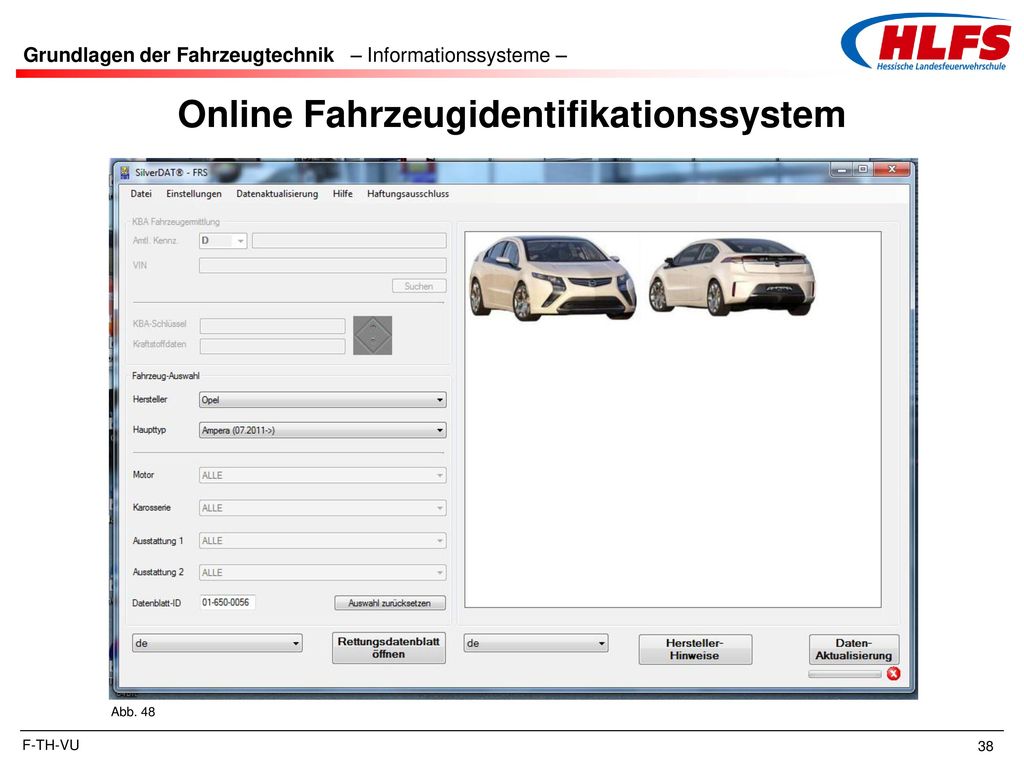Click the Kraftstoffdaten input field

272,345
